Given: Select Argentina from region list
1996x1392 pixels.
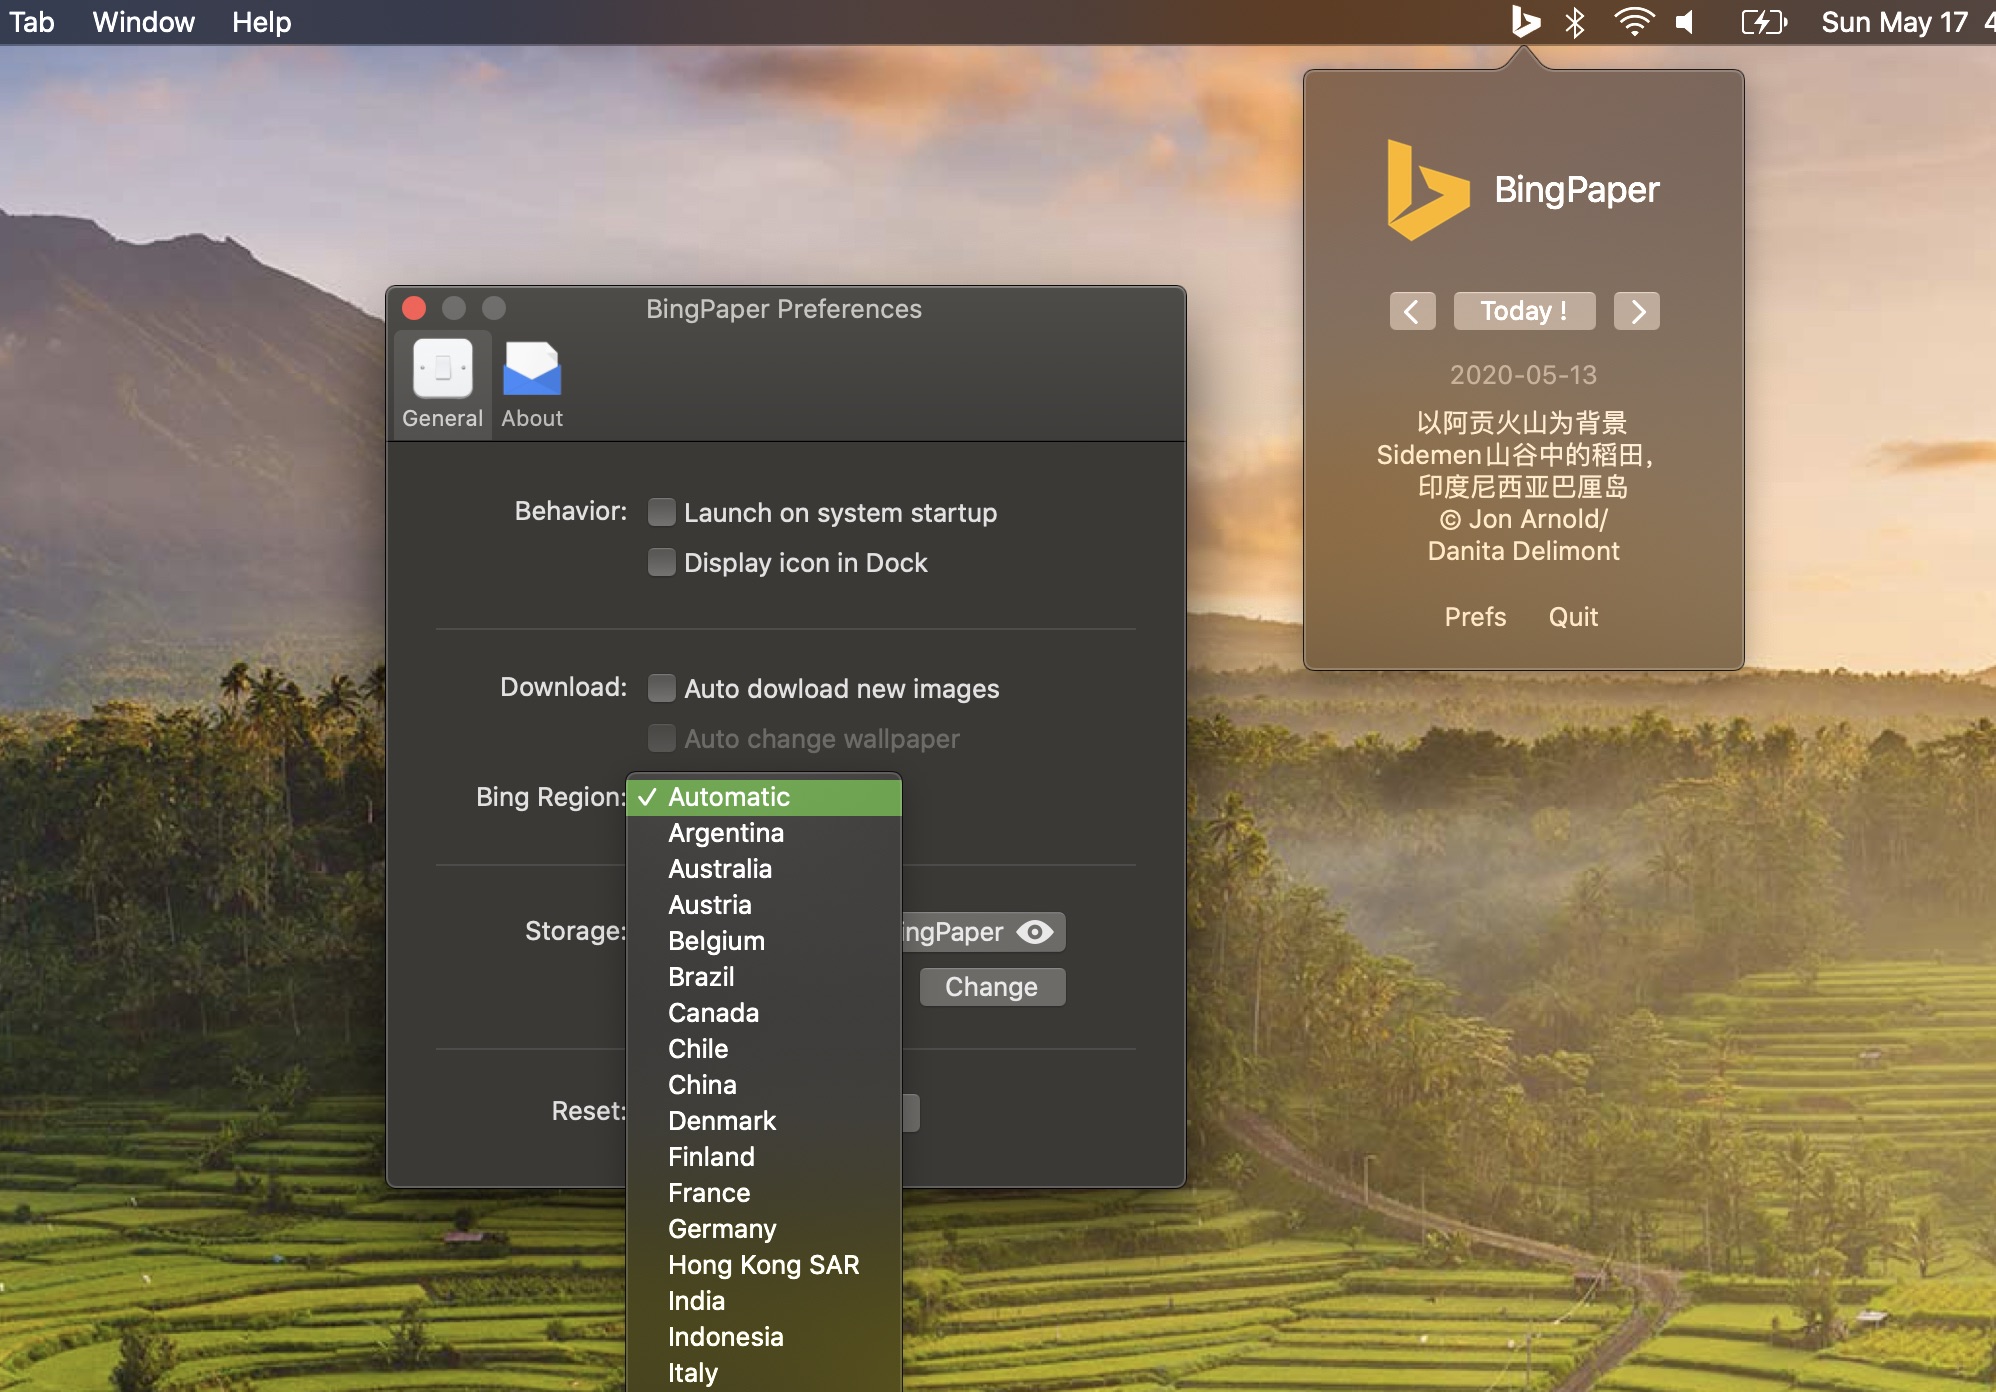Looking at the screenshot, I should coord(726,833).
